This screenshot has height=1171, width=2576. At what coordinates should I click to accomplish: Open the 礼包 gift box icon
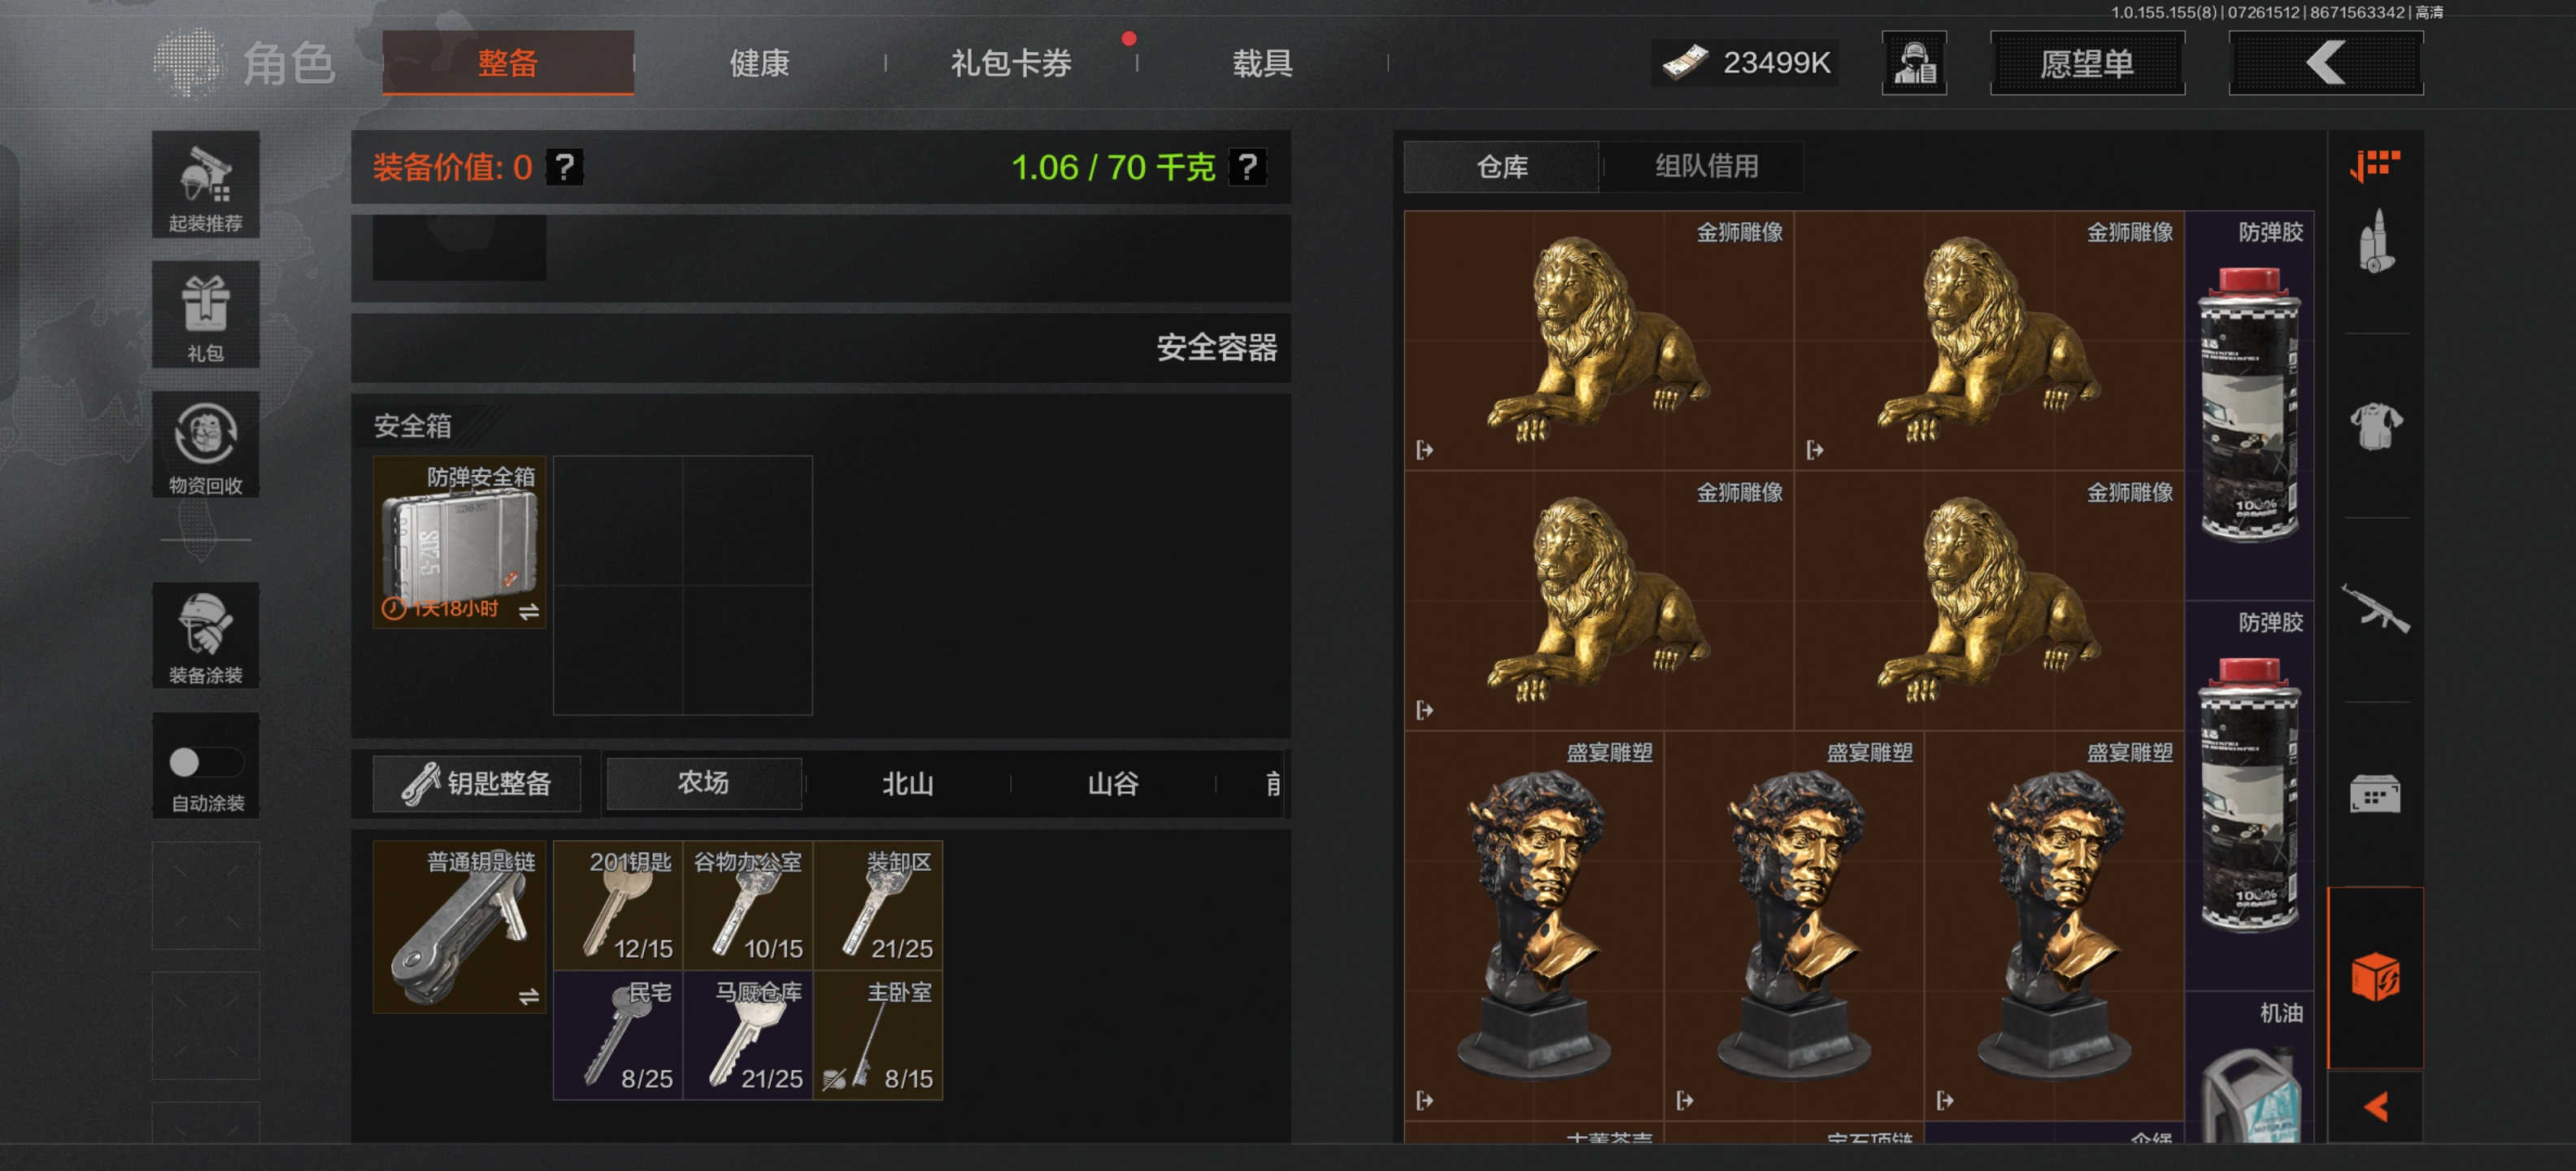pyautogui.click(x=206, y=315)
